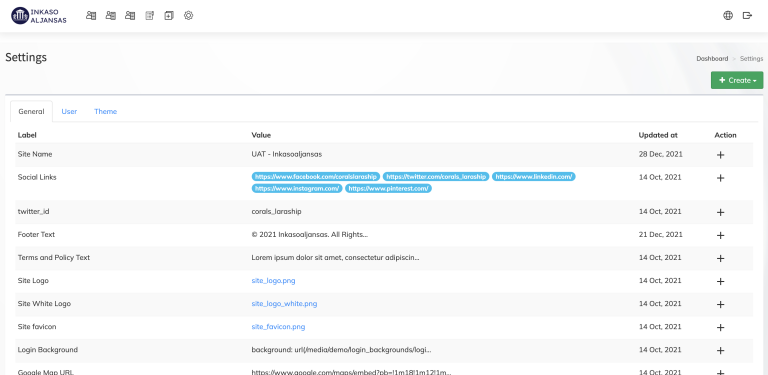
Task: Expand Login Background row plus icon
Action: [x=720, y=351]
